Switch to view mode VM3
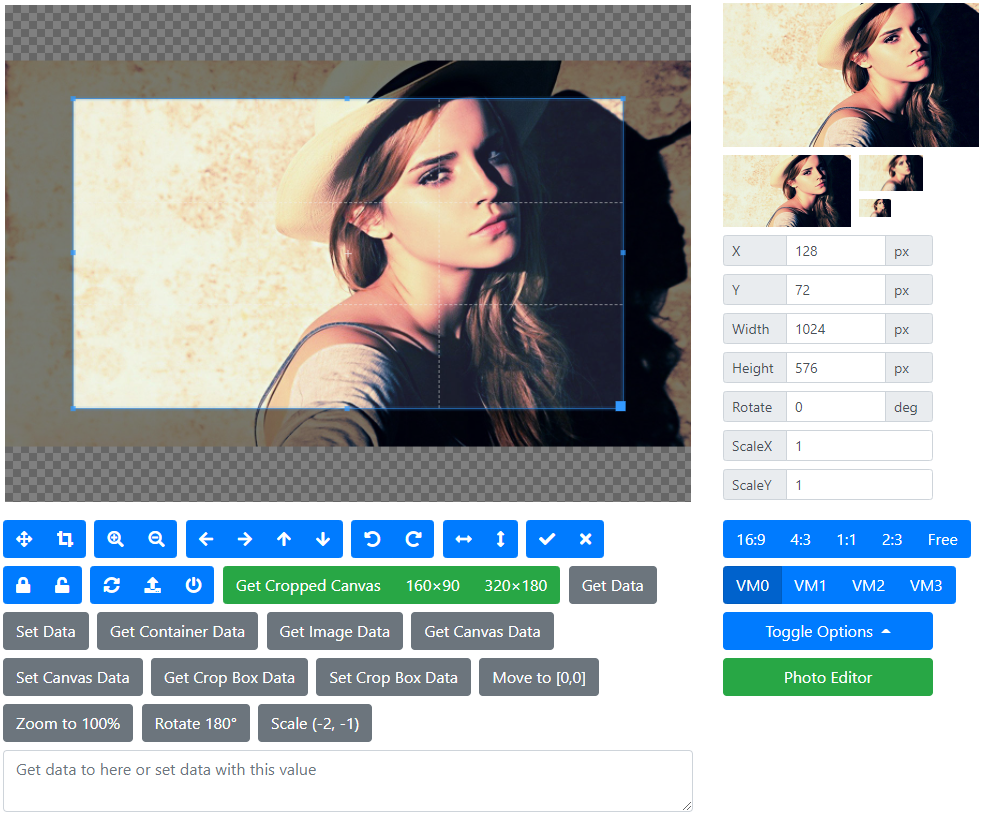Image resolution: width=982 pixels, height=817 pixels. click(926, 585)
